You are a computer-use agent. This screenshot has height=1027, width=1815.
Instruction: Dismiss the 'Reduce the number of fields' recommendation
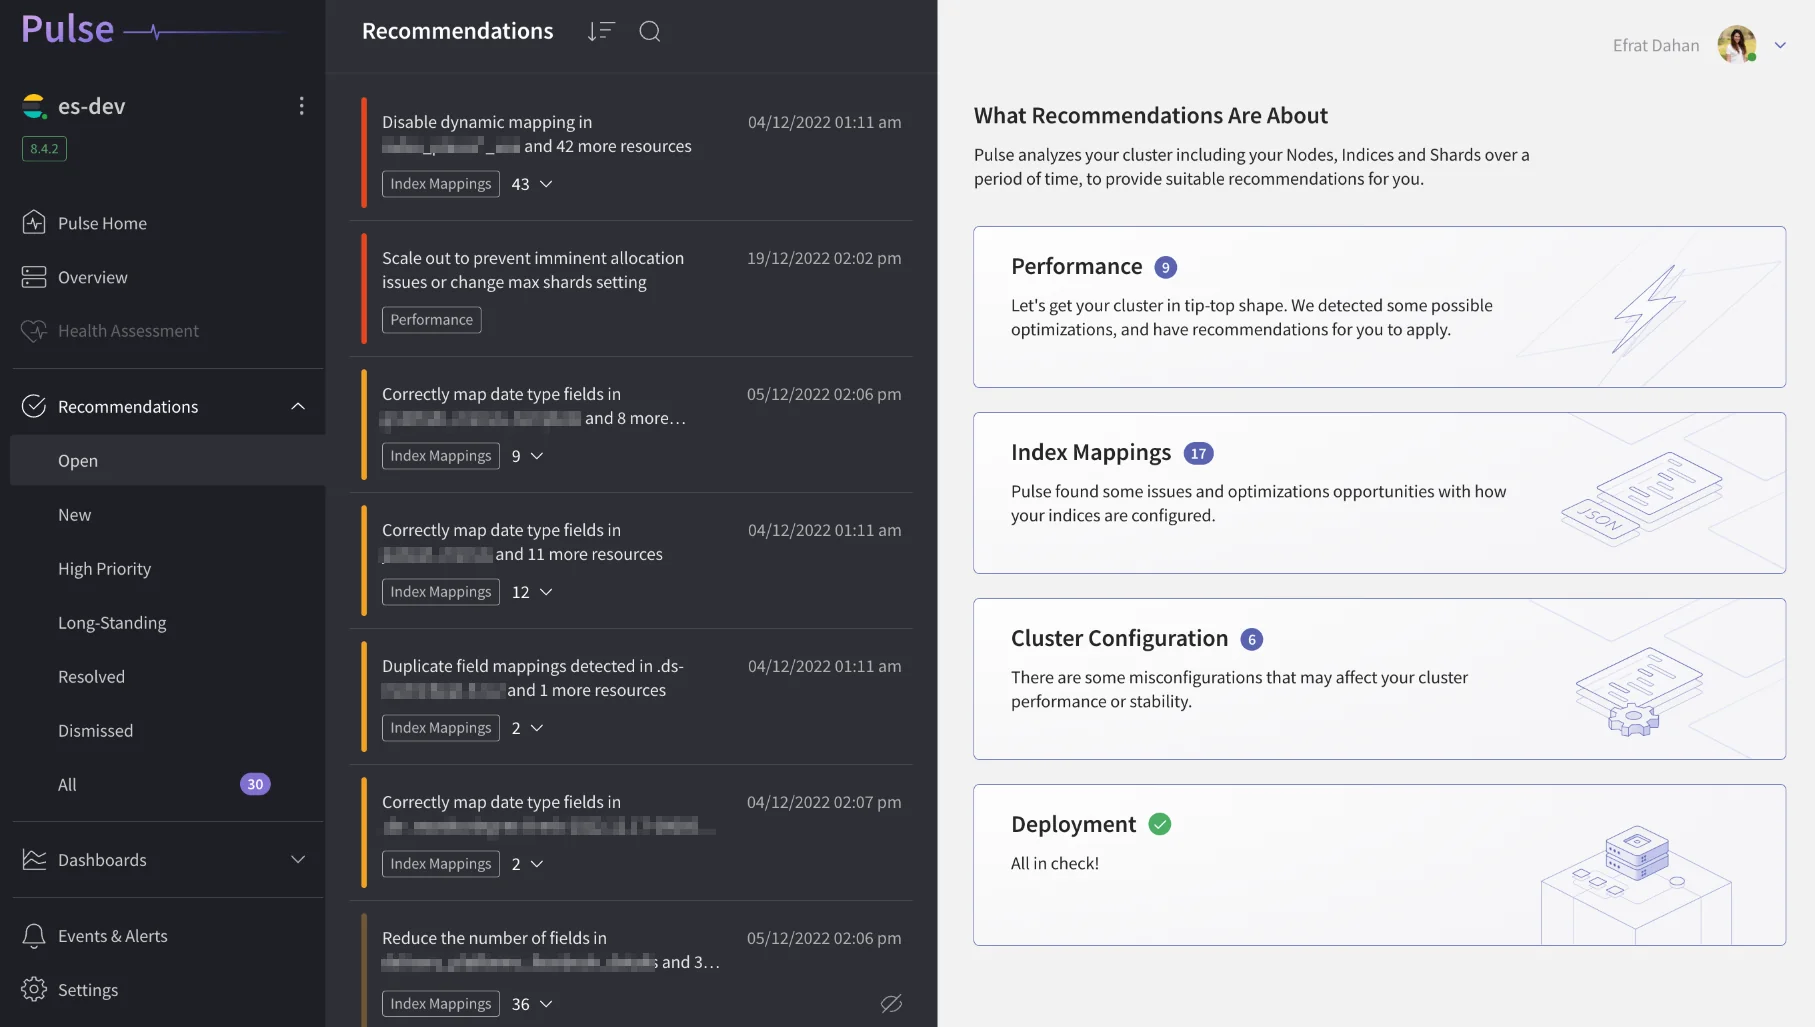[891, 1003]
